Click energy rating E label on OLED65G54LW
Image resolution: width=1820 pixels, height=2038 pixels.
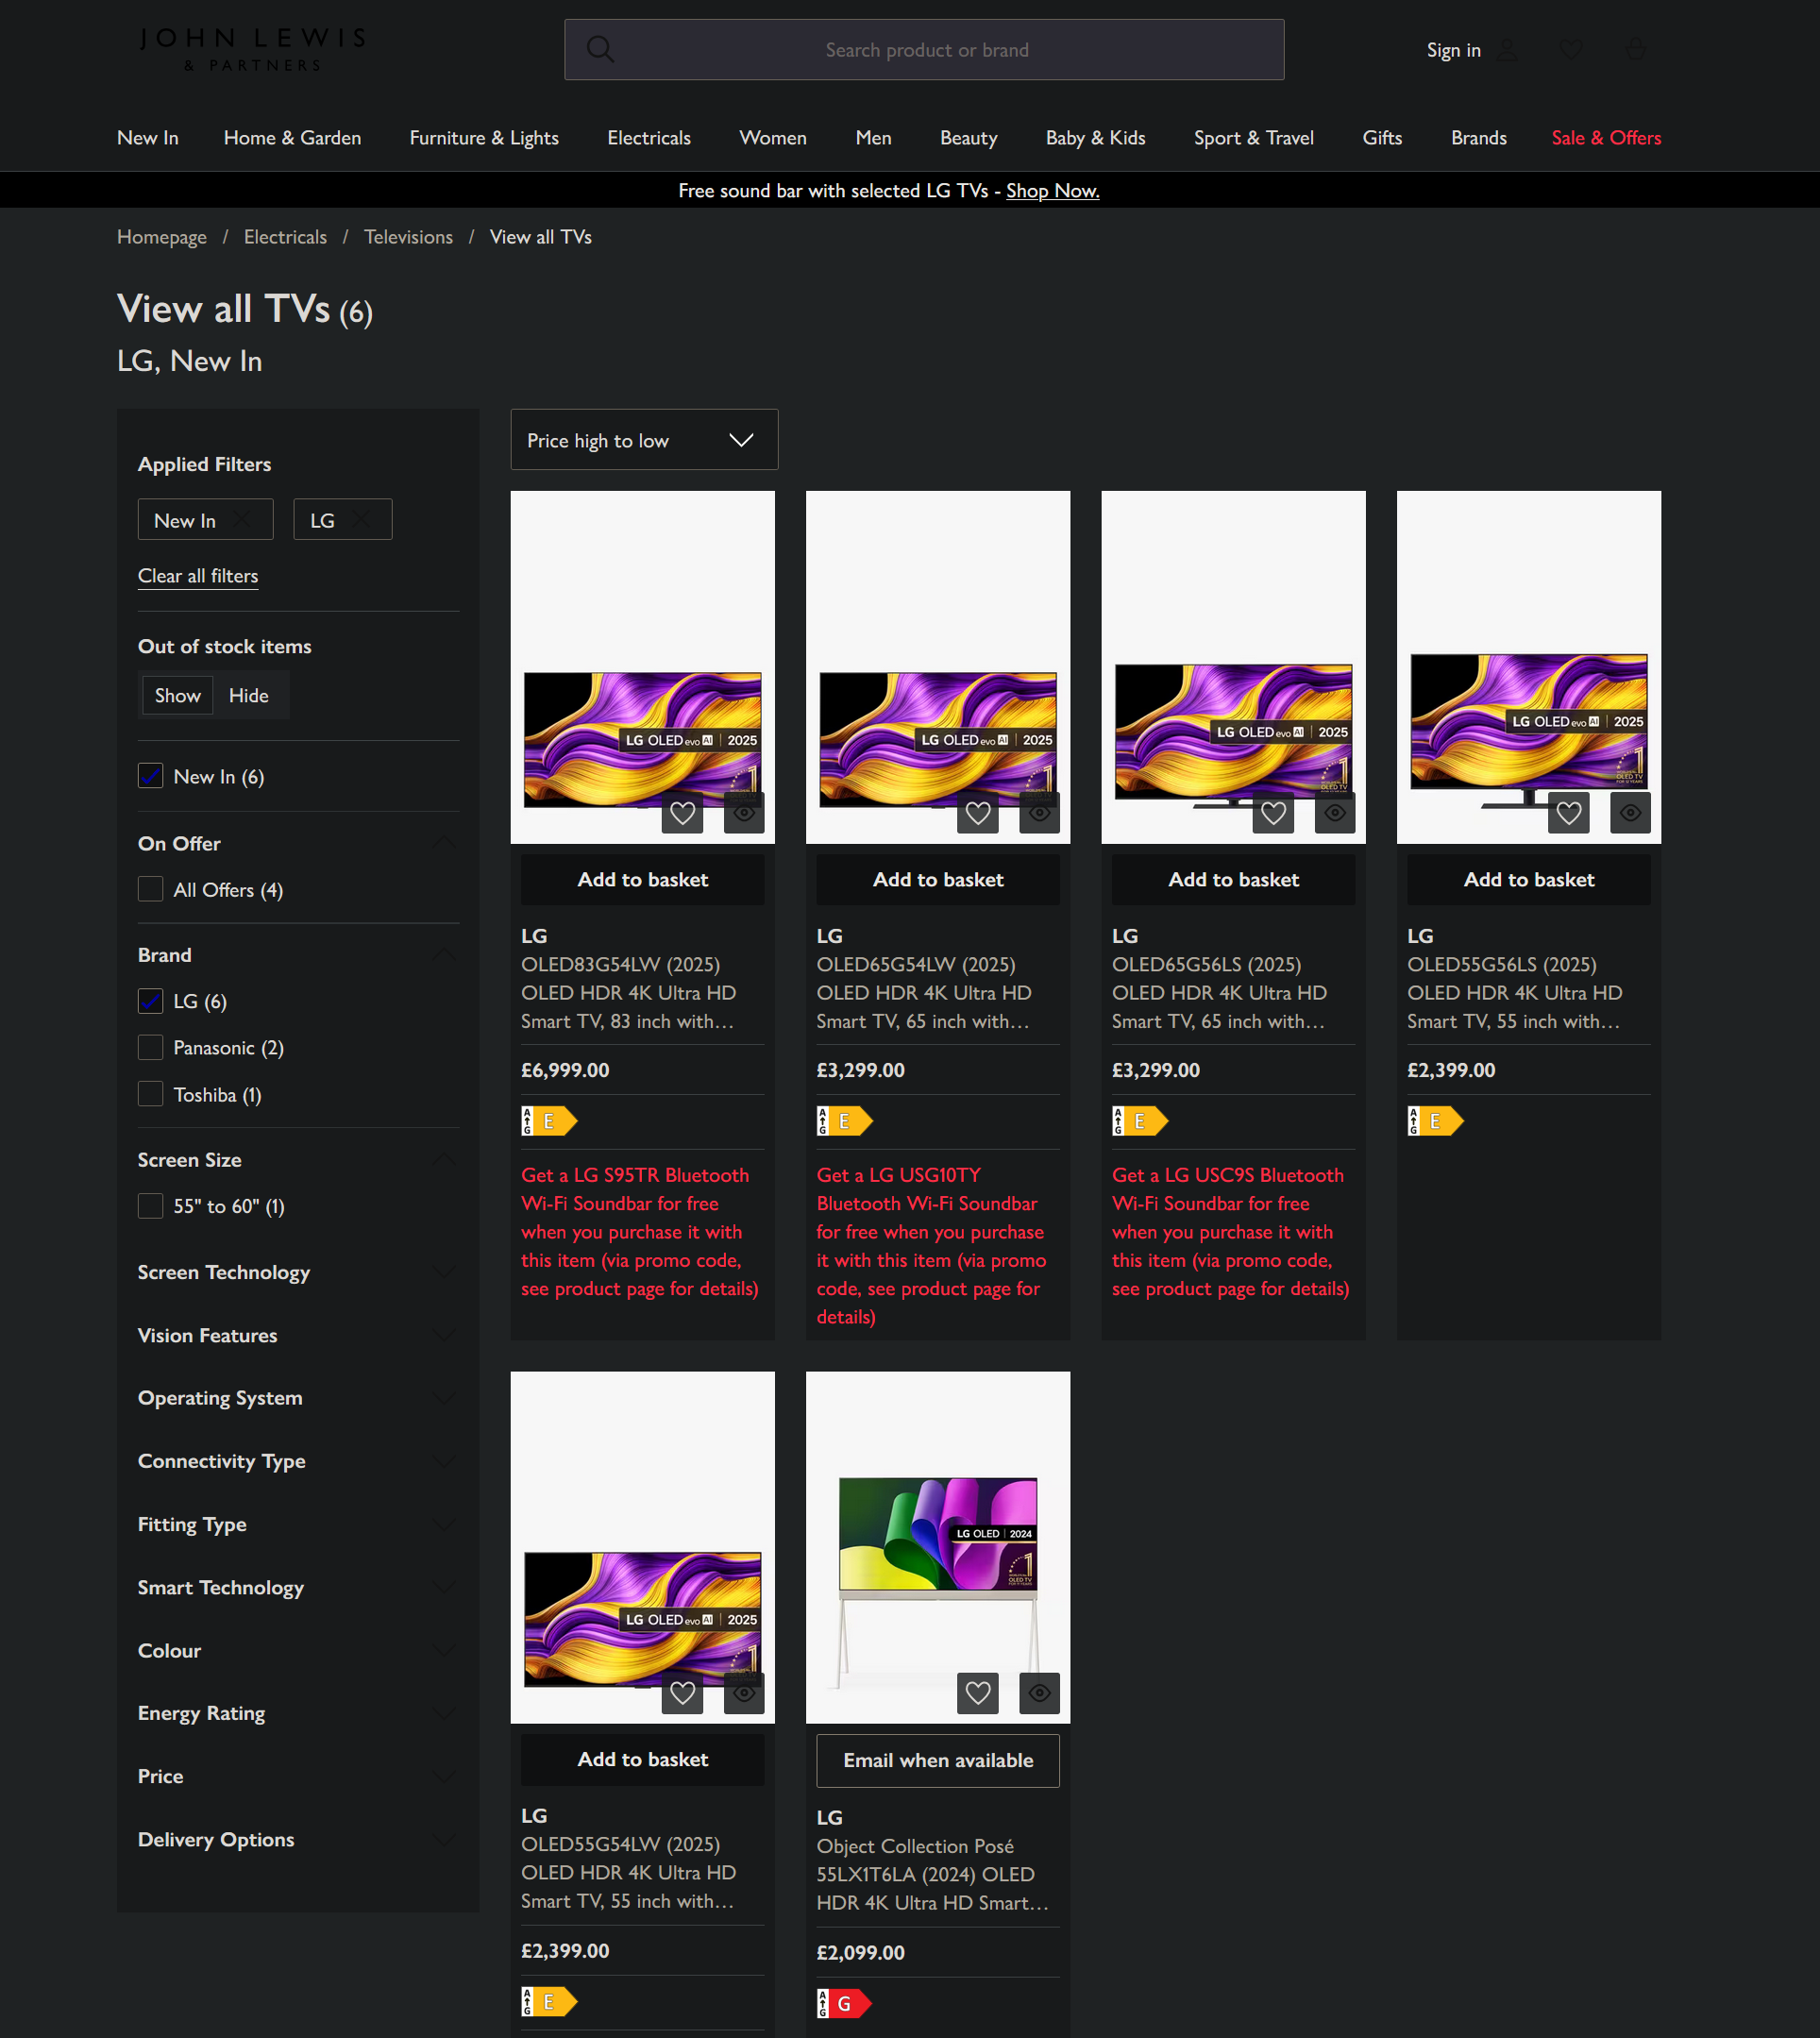pos(845,1121)
